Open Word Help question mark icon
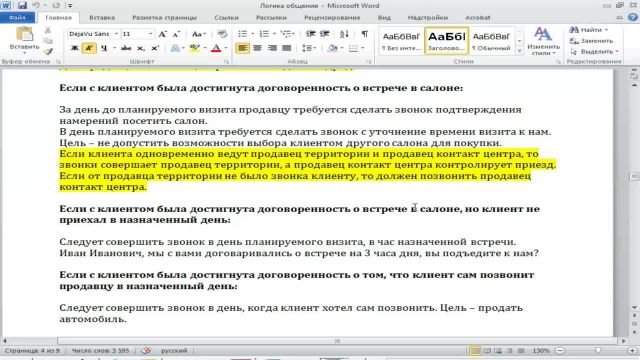The image size is (640, 360). coord(633,18)
